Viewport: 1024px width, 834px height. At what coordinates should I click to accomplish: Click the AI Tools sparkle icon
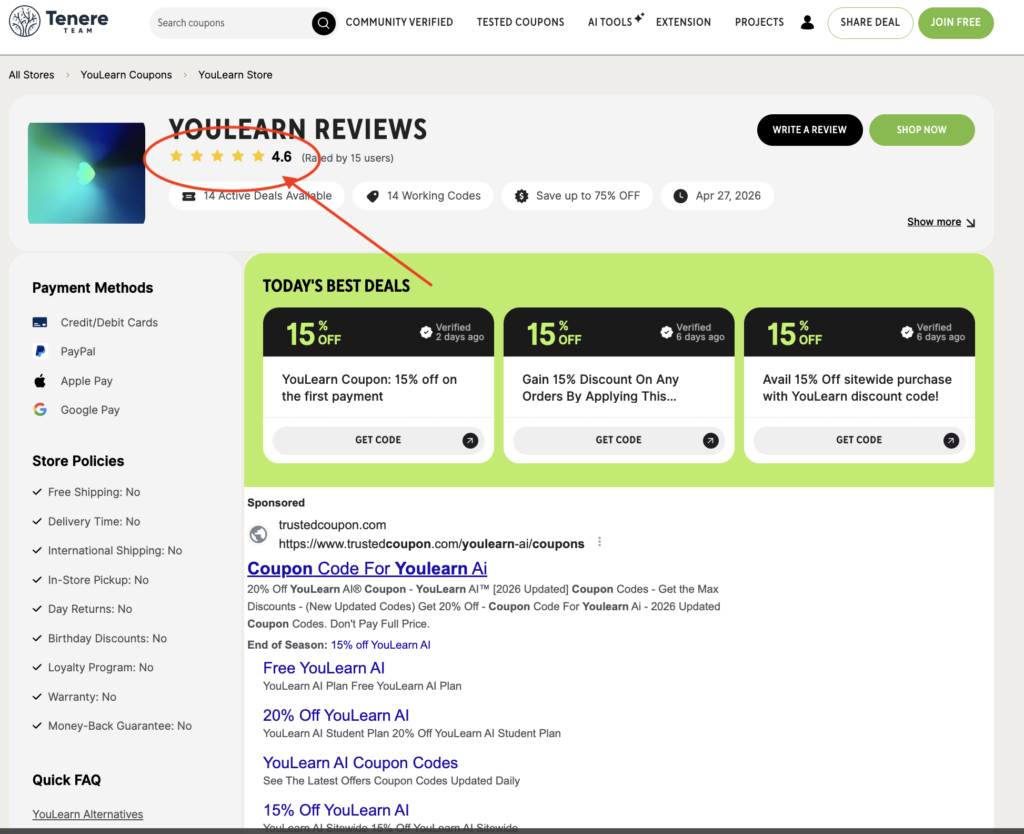(x=639, y=18)
